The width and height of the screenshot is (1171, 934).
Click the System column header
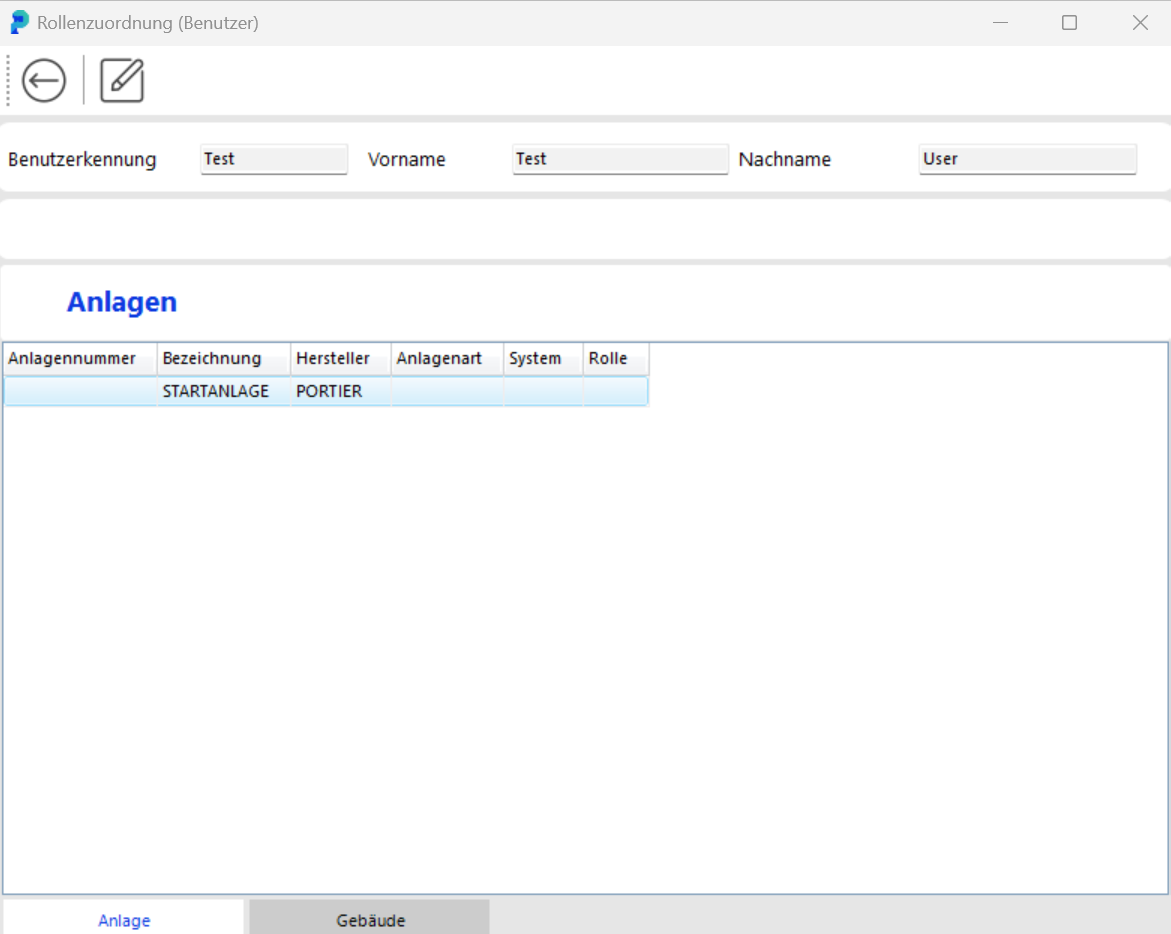point(533,358)
